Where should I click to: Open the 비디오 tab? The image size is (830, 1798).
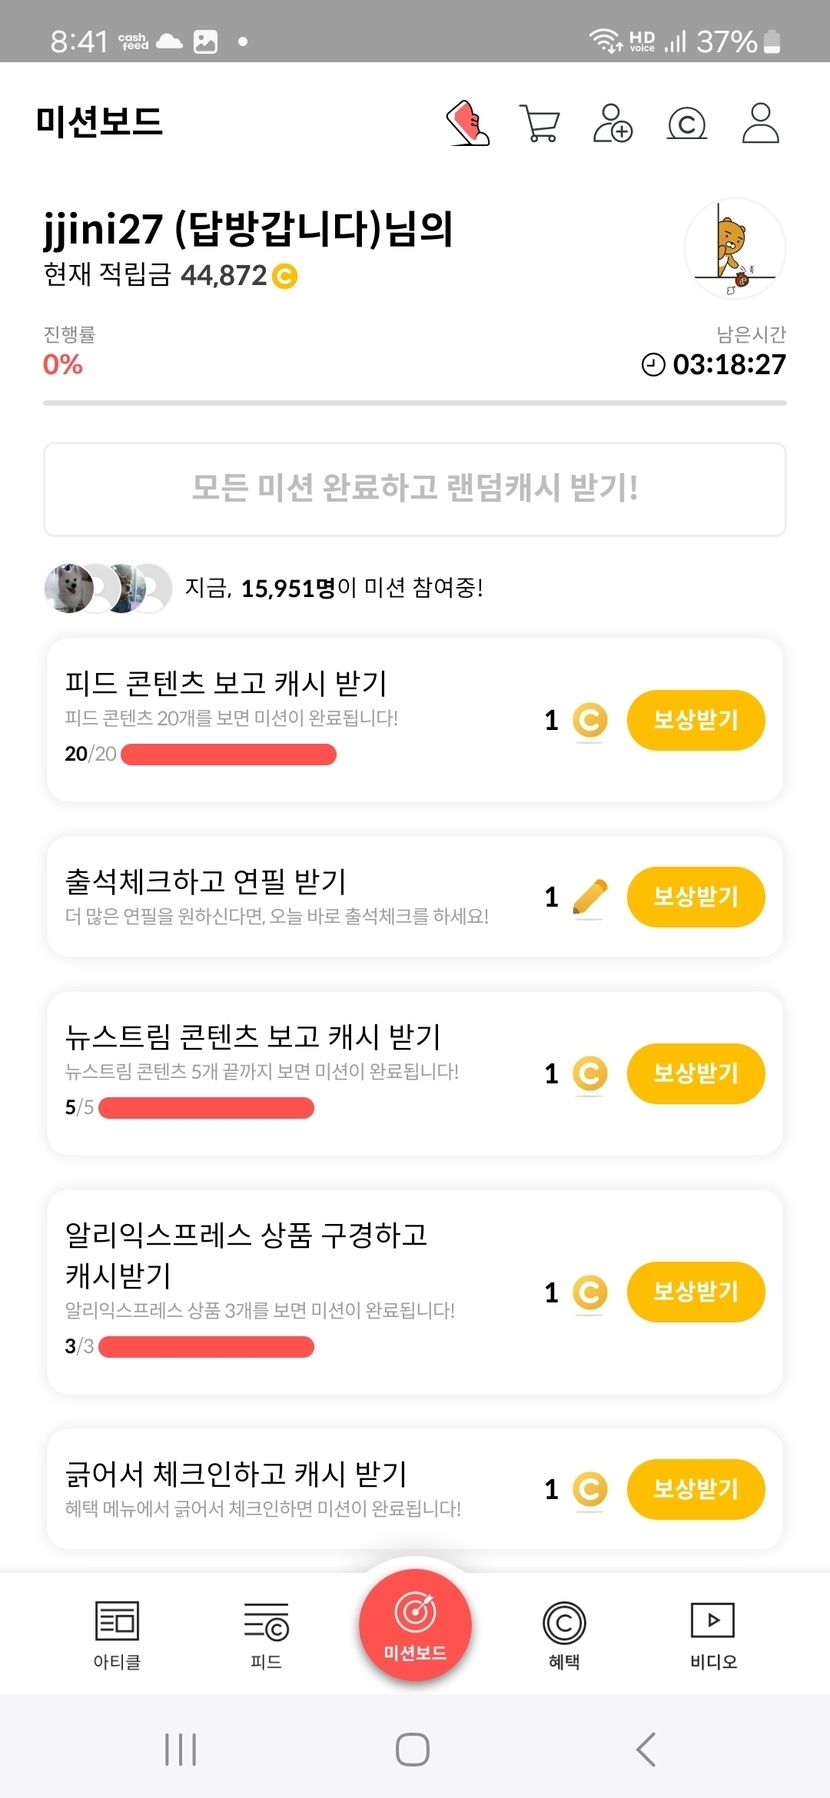pos(713,1634)
